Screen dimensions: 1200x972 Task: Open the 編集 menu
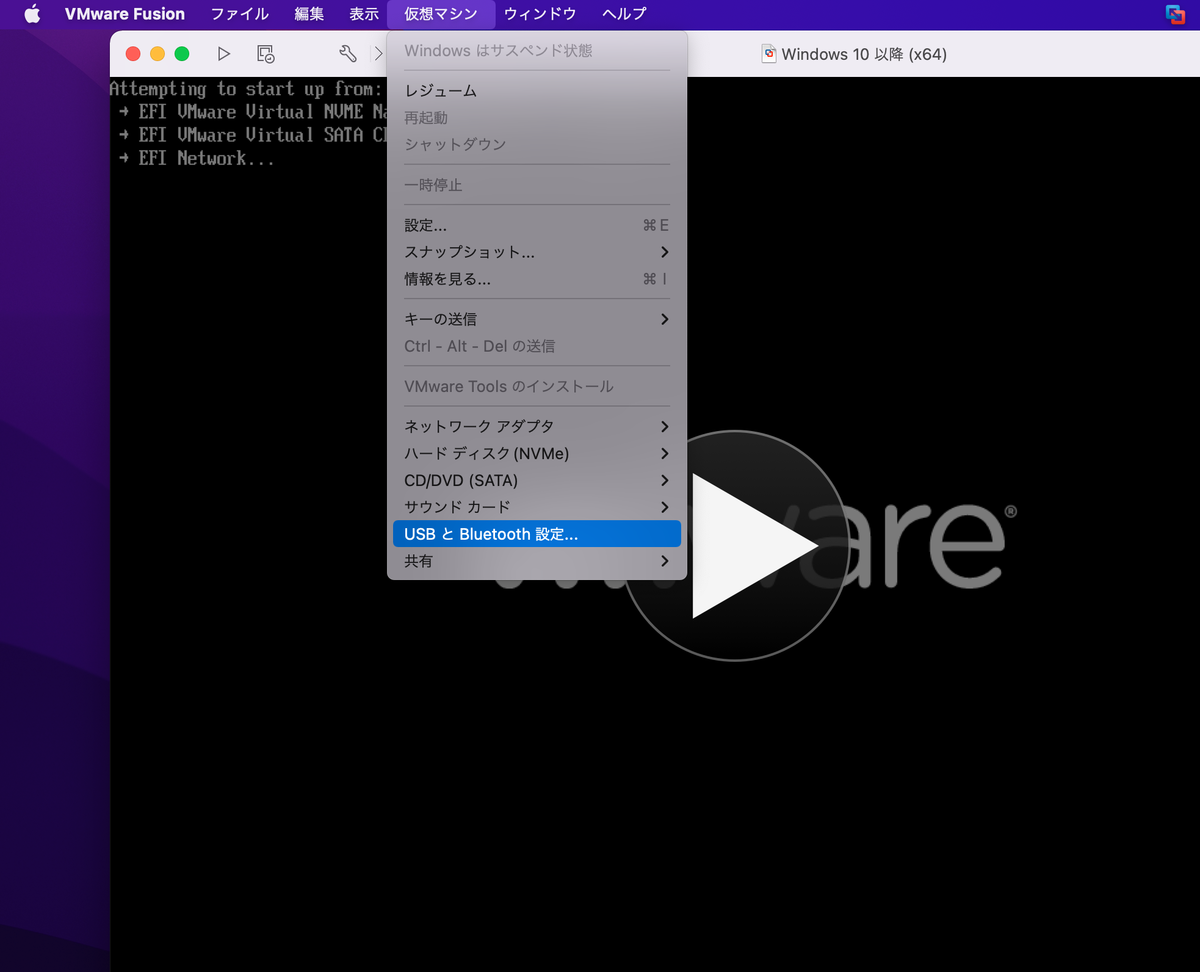309,14
